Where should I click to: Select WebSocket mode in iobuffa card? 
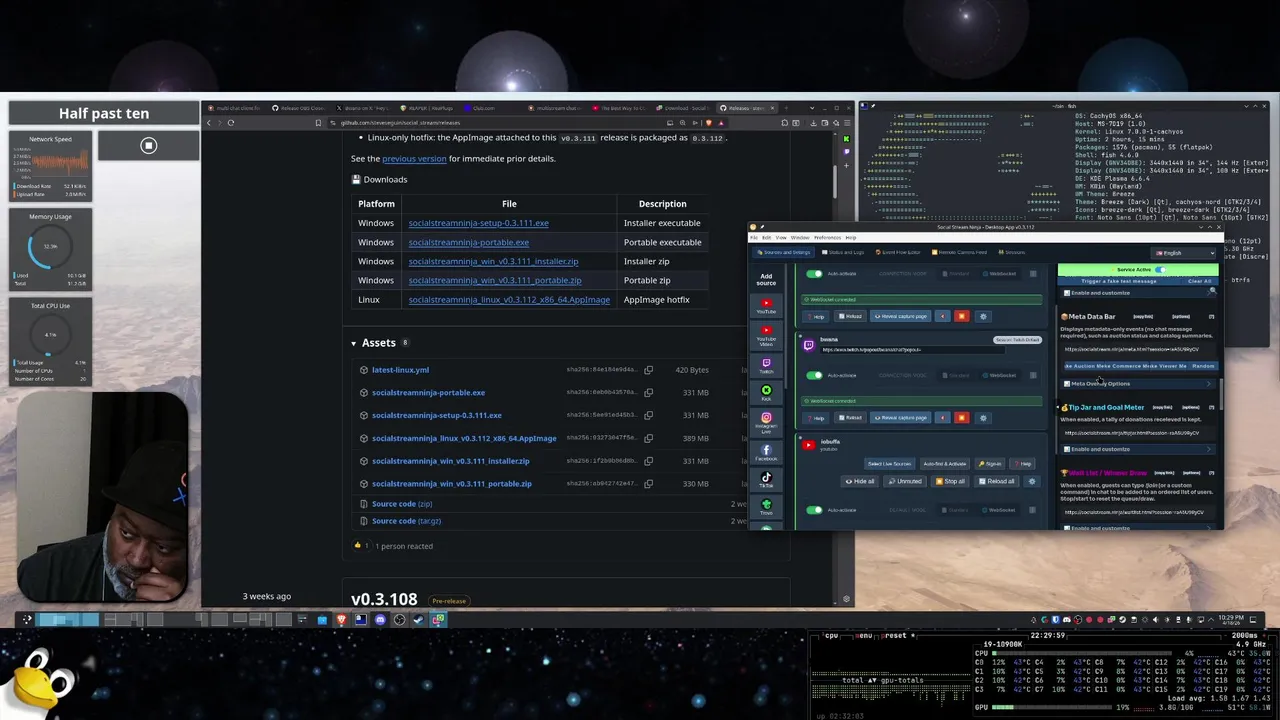(1000, 510)
